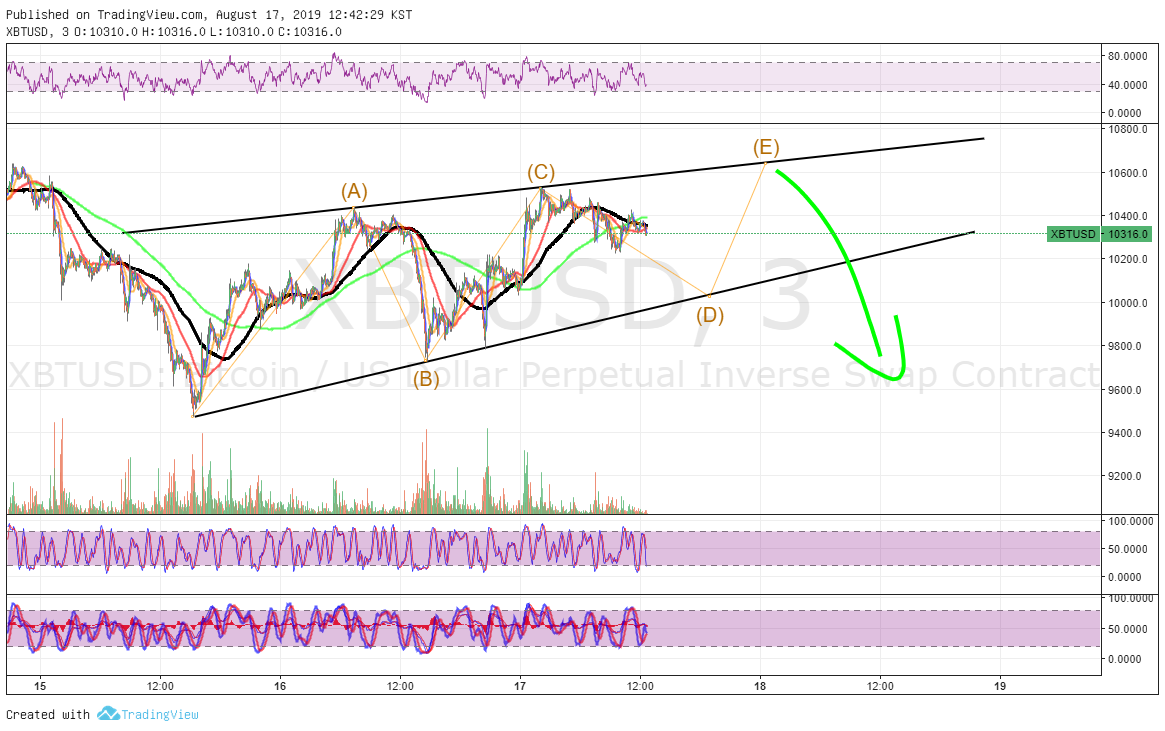Viewport: 1165px width, 731px height.
Task: Click the XBTUSD green symbol tag
Action: point(1073,234)
